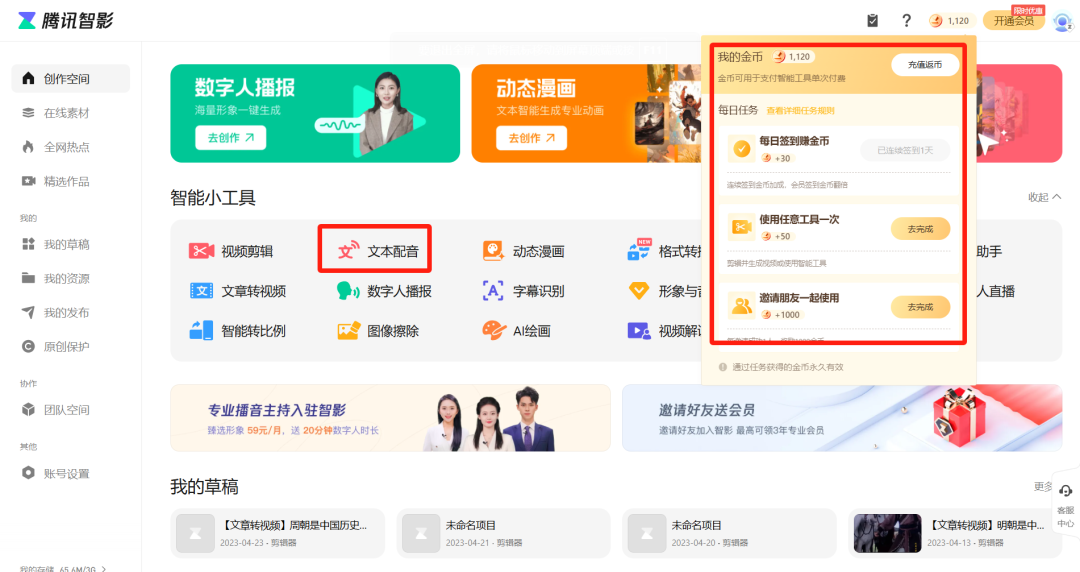Click the 每日签到赚金币 checkmark icon
This screenshot has height=572, width=1080.
pyautogui.click(x=742, y=148)
